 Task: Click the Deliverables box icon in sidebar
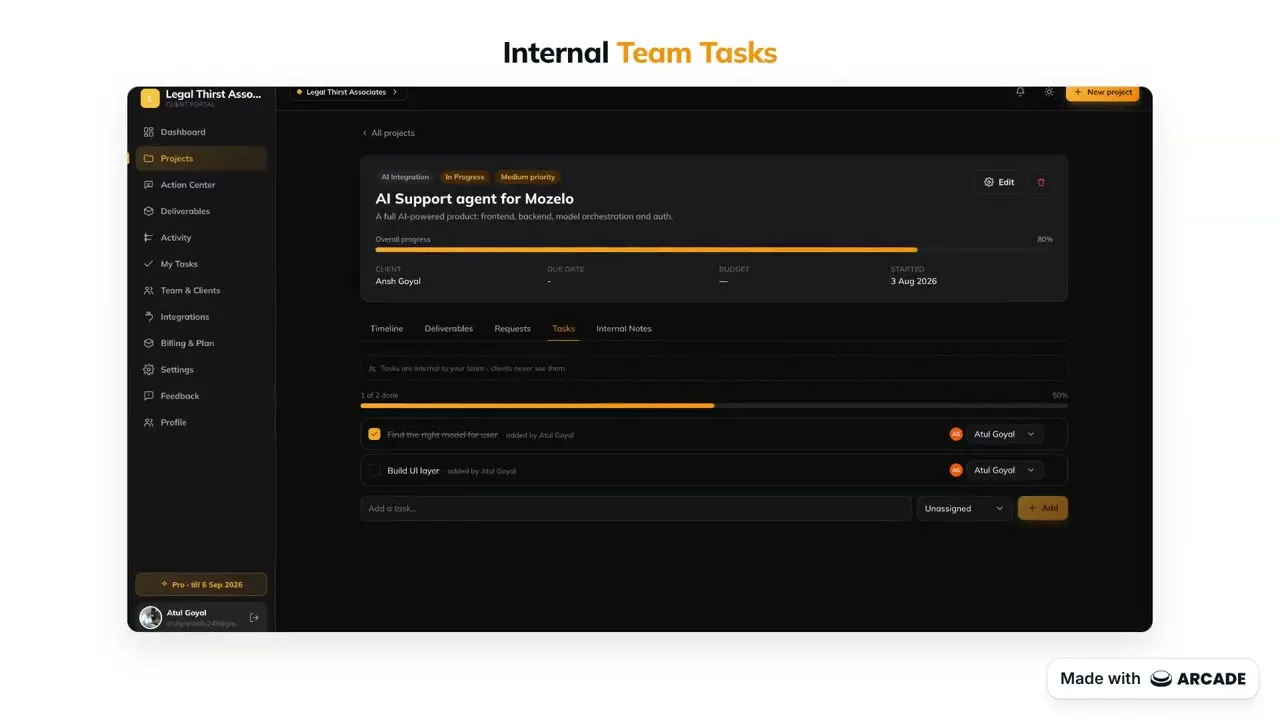point(148,211)
